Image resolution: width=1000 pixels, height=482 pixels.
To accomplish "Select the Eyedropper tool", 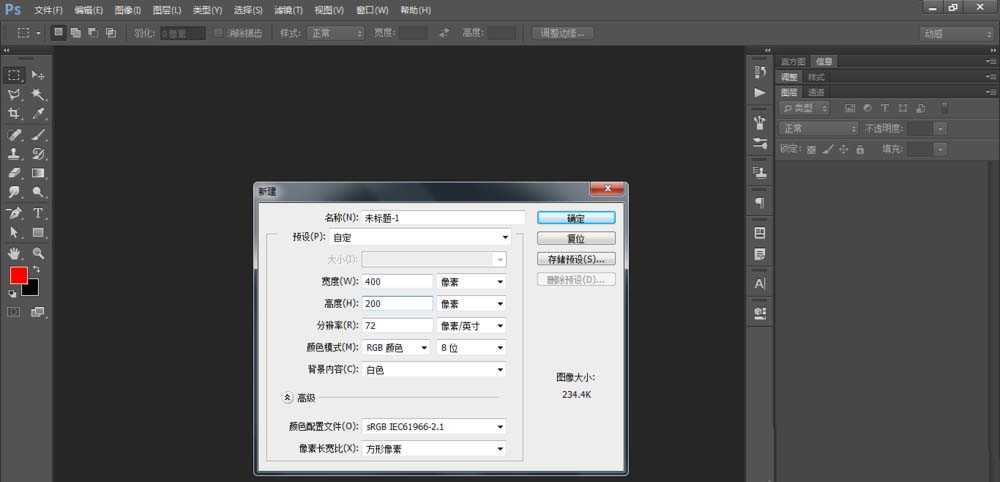I will click(39, 114).
